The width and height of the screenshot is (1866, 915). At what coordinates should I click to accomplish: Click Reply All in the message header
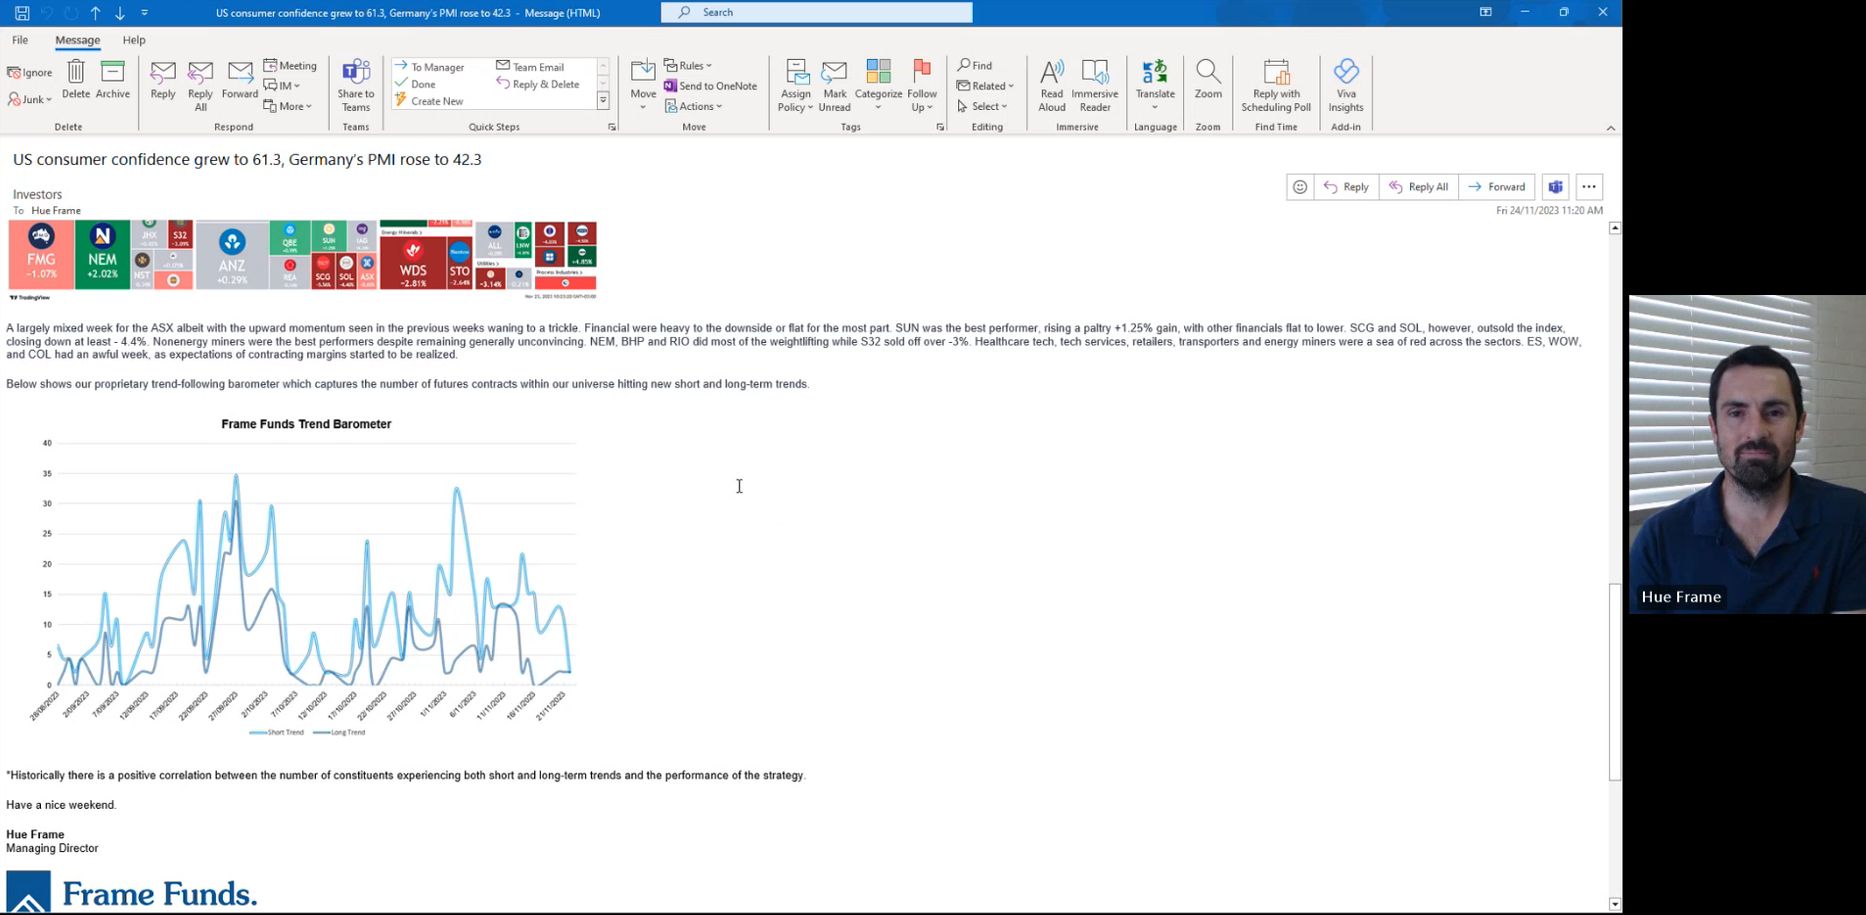1419,187
